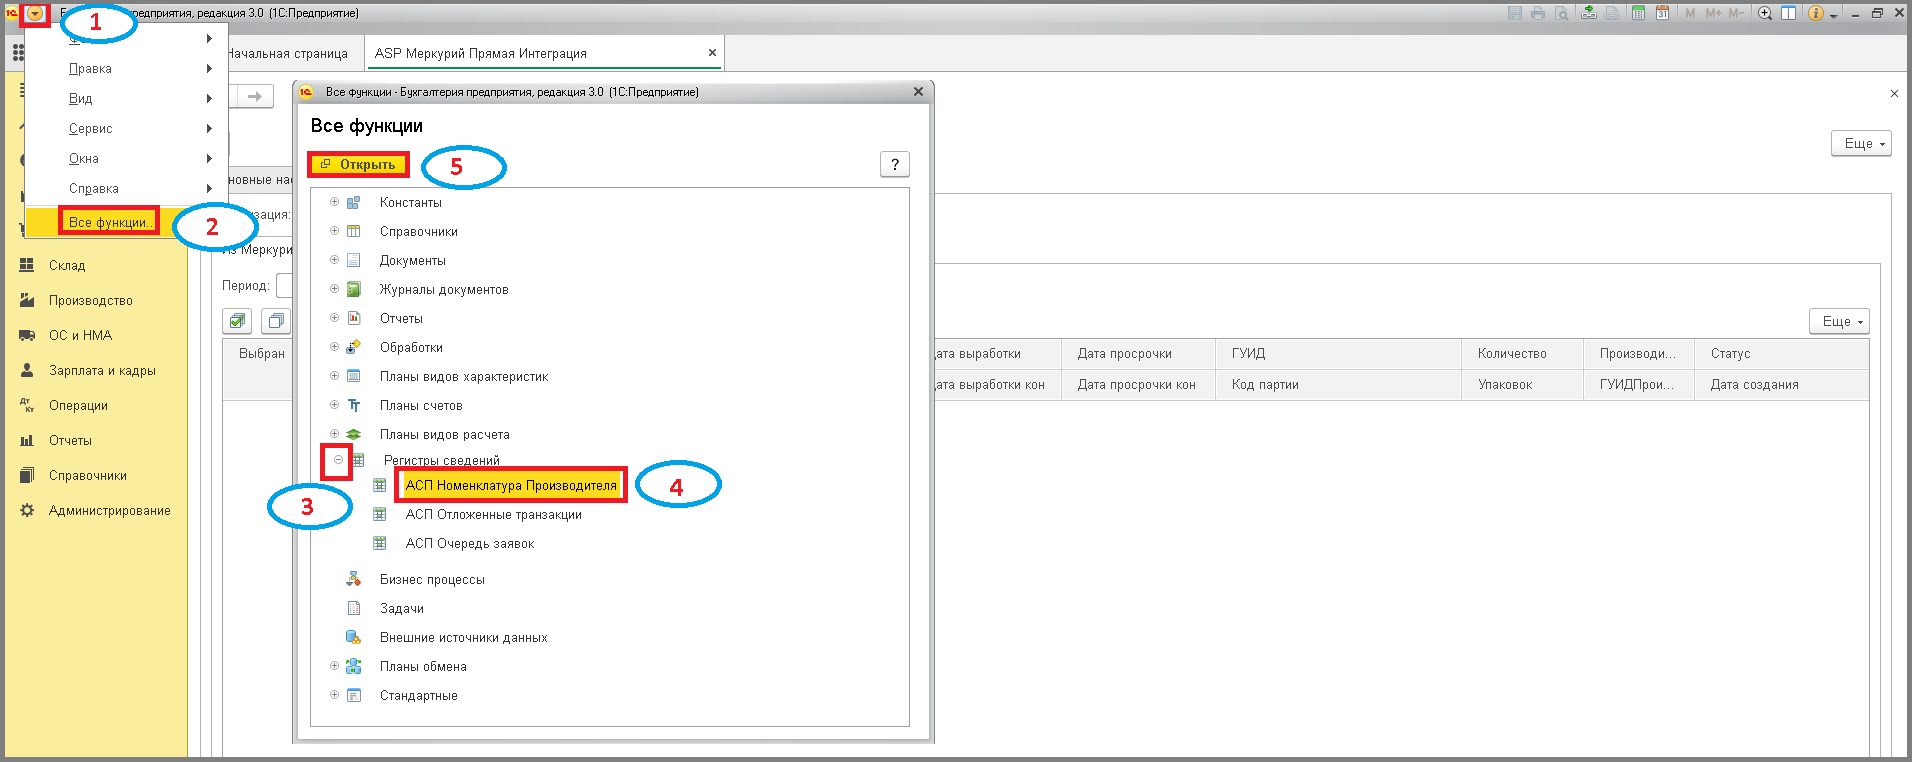Click the help question mark button
Viewport: 1912px width, 762px height.
895,164
